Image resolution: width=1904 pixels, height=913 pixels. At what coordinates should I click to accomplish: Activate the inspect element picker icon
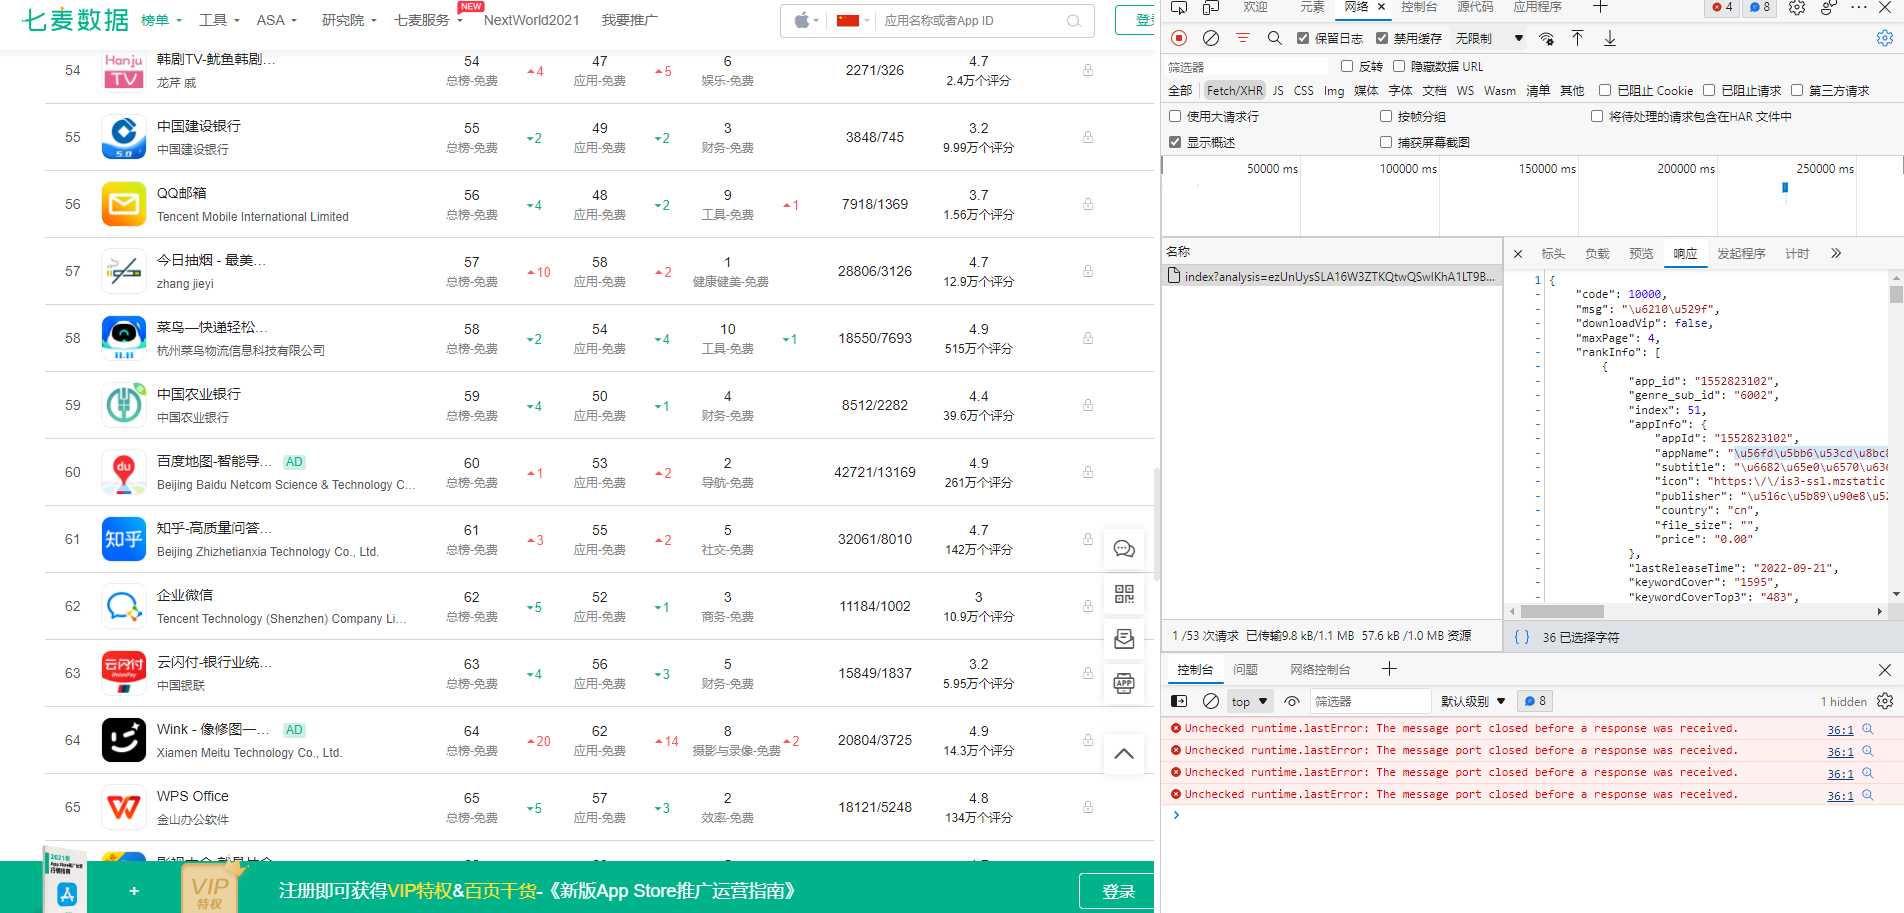point(1179,7)
